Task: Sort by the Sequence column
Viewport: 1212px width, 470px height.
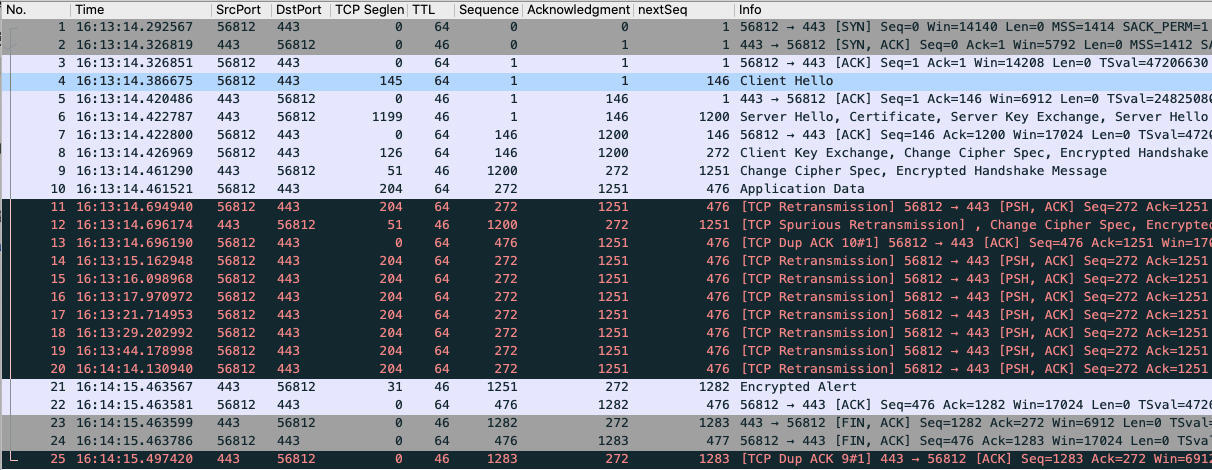Action: [x=486, y=9]
